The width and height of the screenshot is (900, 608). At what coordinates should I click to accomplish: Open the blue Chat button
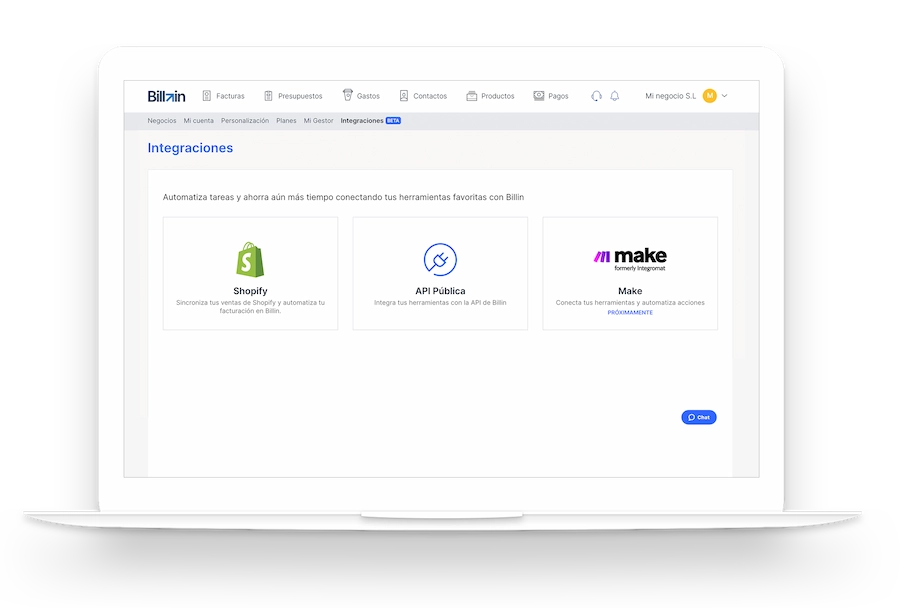click(699, 417)
